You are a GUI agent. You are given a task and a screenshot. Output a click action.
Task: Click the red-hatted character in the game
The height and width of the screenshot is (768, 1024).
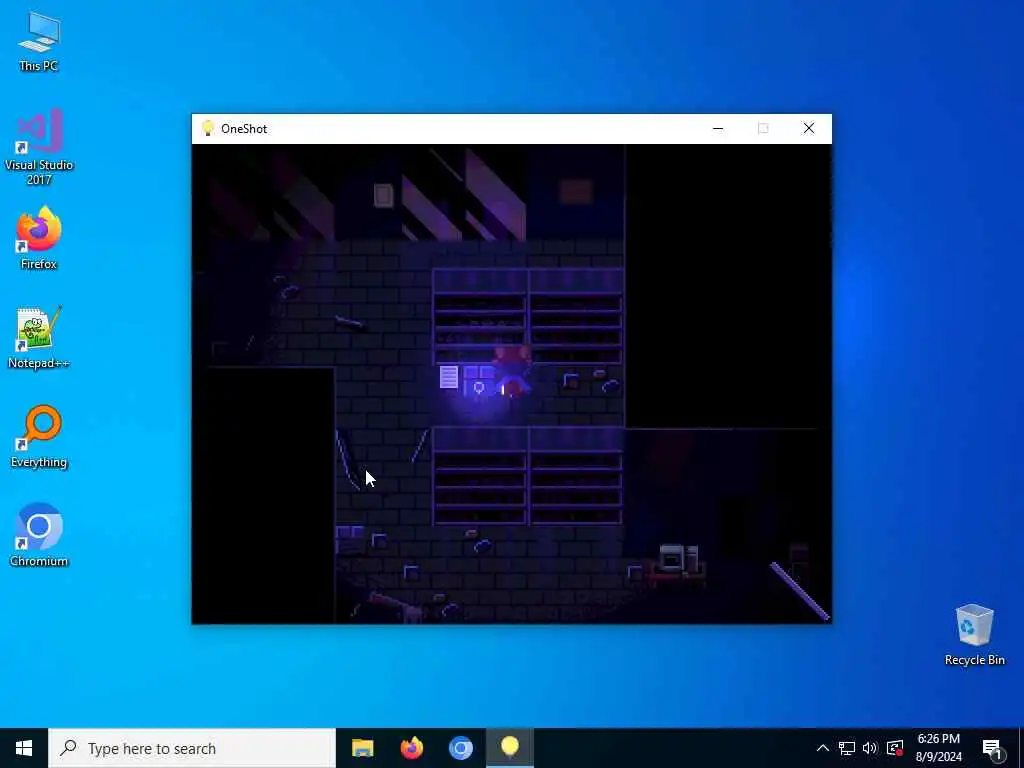click(511, 372)
